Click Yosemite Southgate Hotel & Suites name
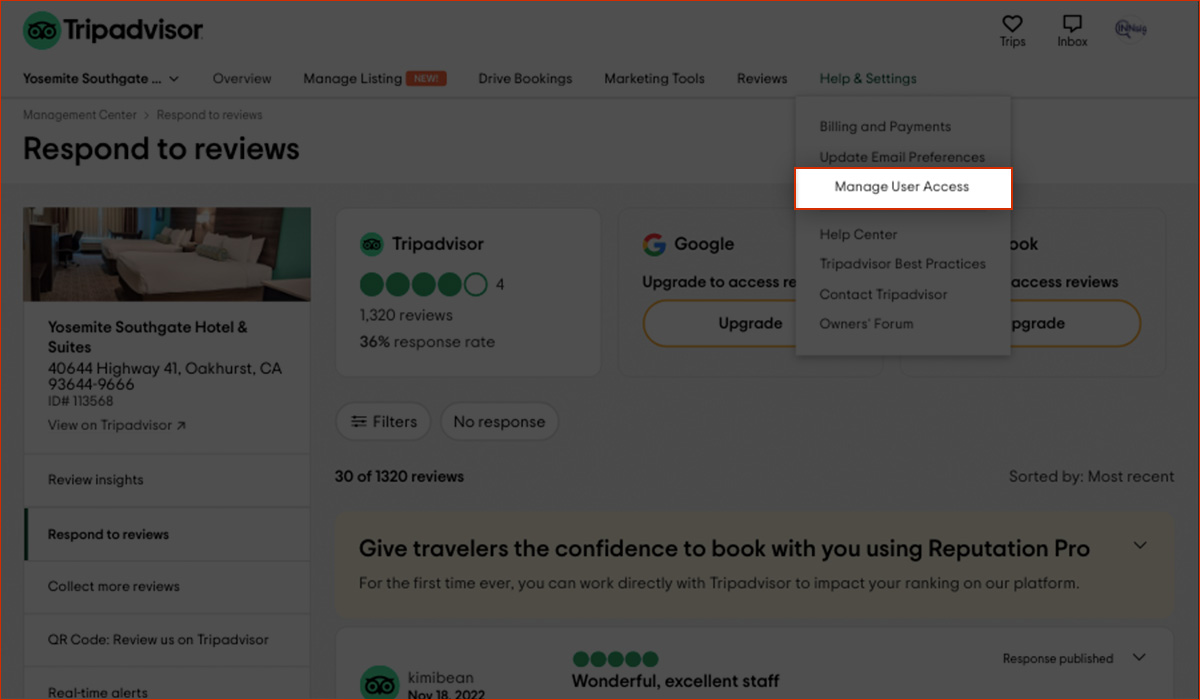Viewport: 1200px width, 700px height. pyautogui.click(x=148, y=337)
